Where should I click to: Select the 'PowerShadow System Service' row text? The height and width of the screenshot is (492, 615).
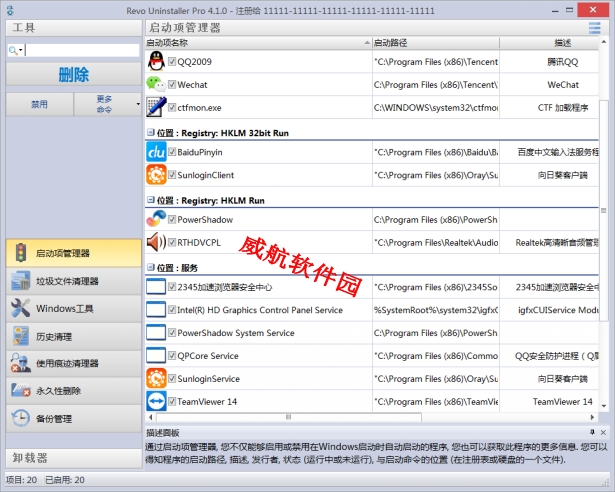pyautogui.click(x=236, y=333)
